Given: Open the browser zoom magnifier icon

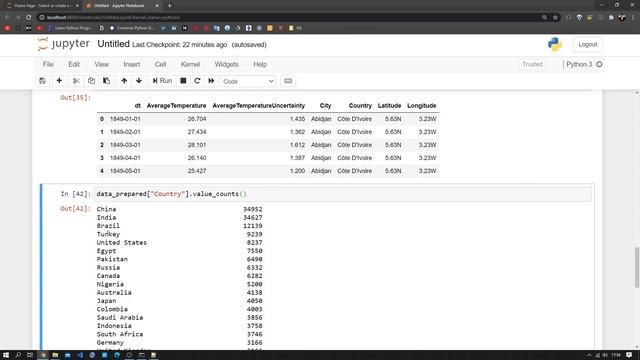Looking at the screenshot, I should (x=544, y=18).
